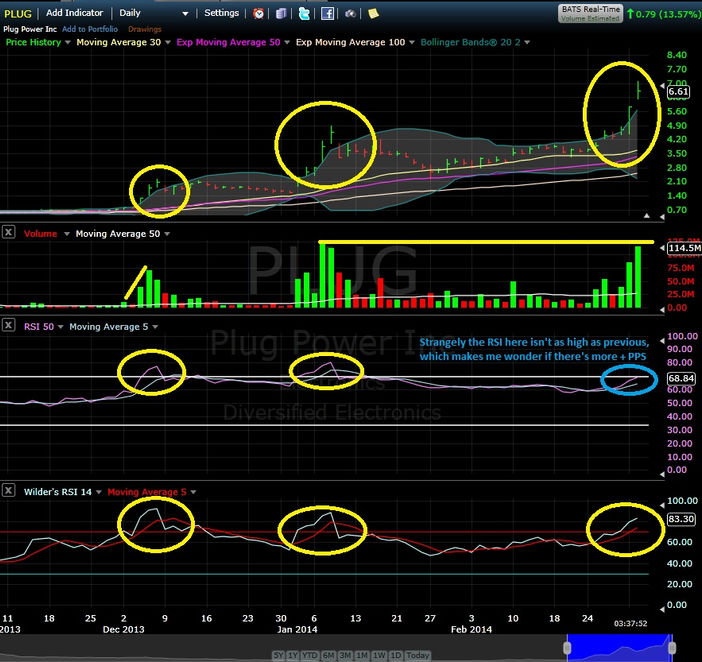Grab the left handle of the range selector

567,648
